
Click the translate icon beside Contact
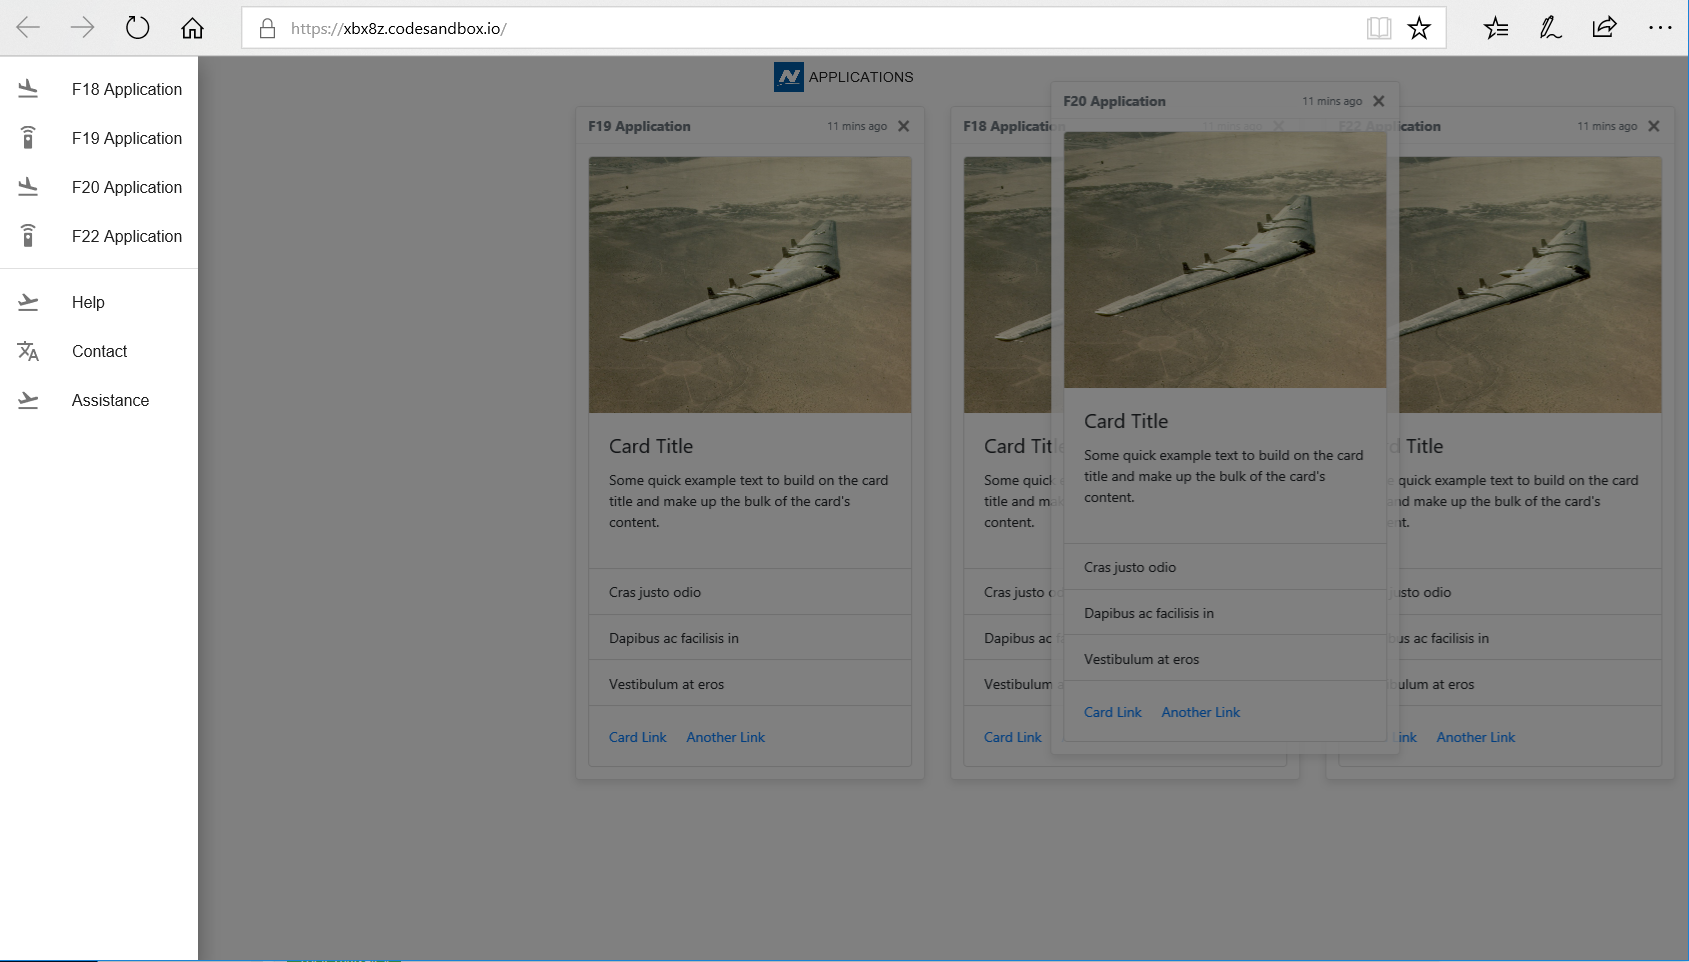pyautogui.click(x=28, y=351)
